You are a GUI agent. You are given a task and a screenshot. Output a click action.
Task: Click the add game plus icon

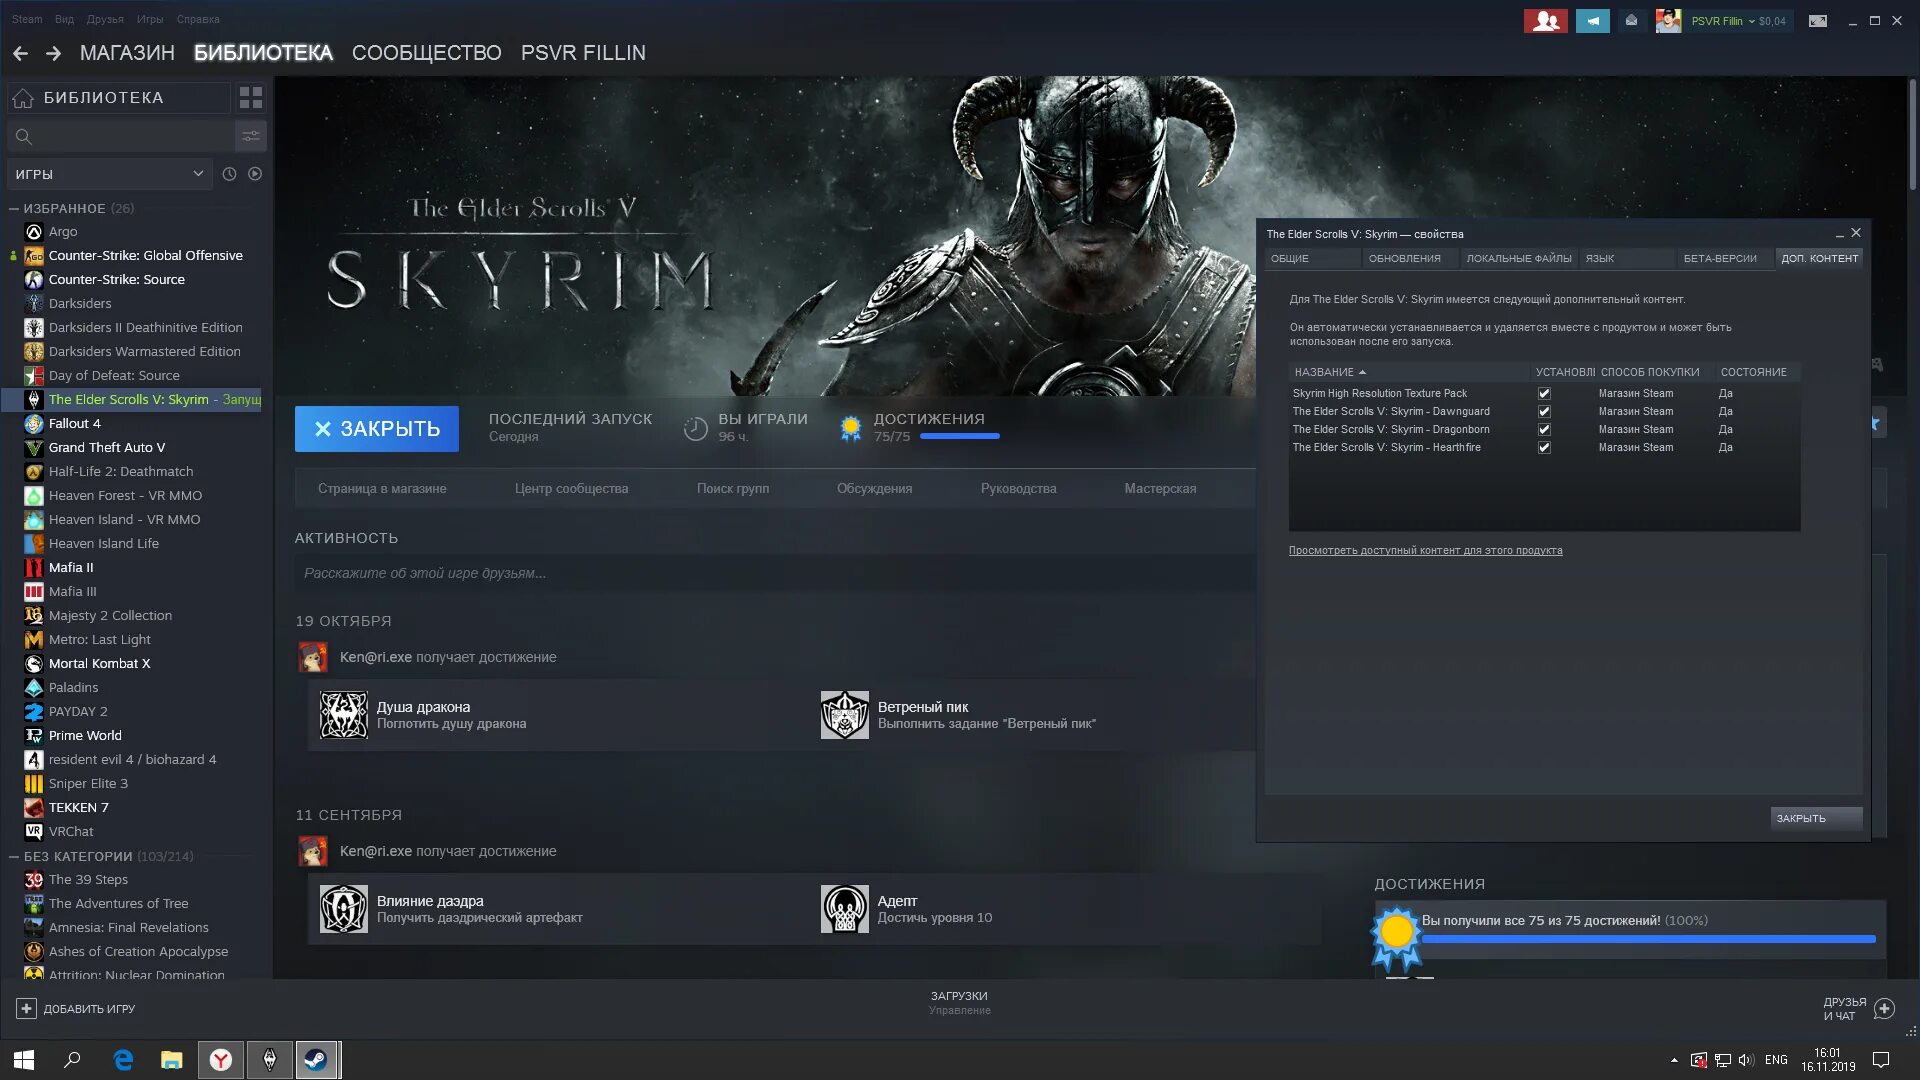pos(26,1009)
